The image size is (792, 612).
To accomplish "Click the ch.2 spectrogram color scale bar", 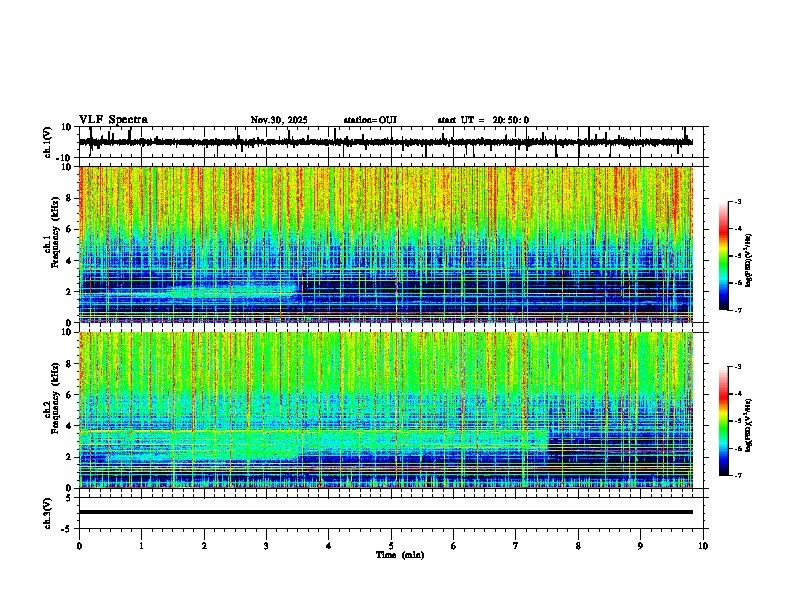I will point(724,421).
